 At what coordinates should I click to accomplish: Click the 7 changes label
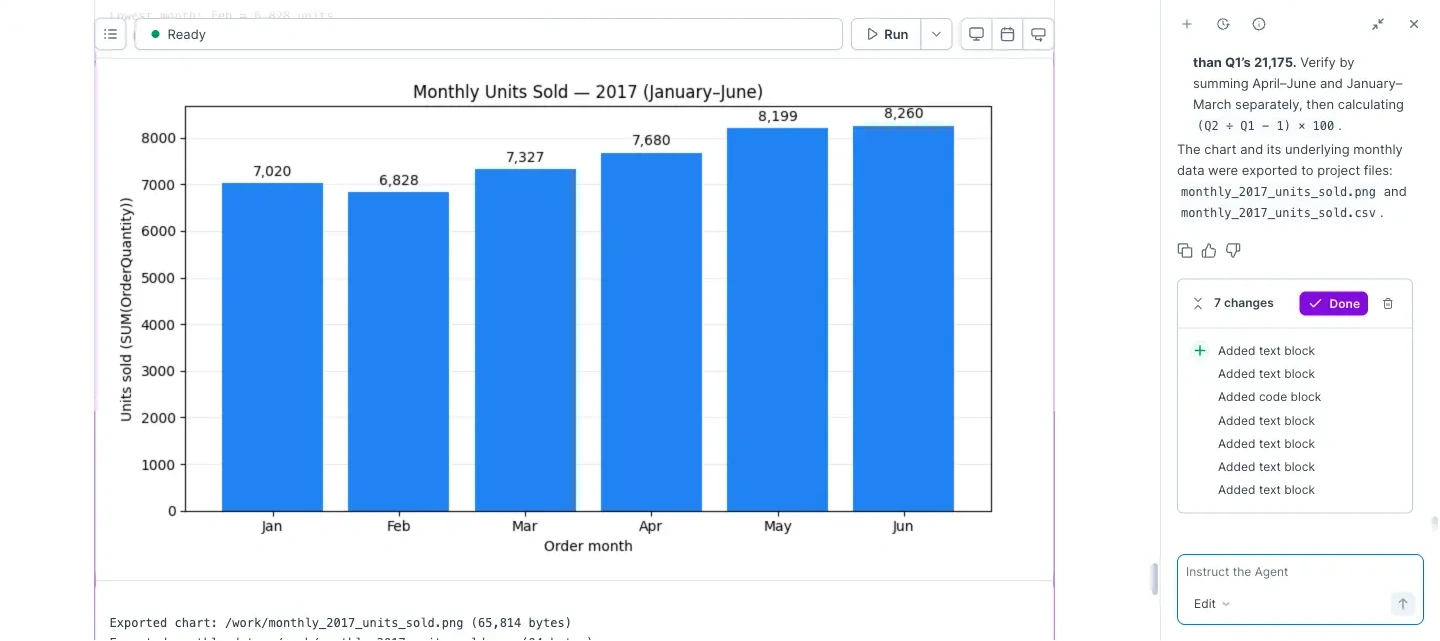coord(1243,303)
